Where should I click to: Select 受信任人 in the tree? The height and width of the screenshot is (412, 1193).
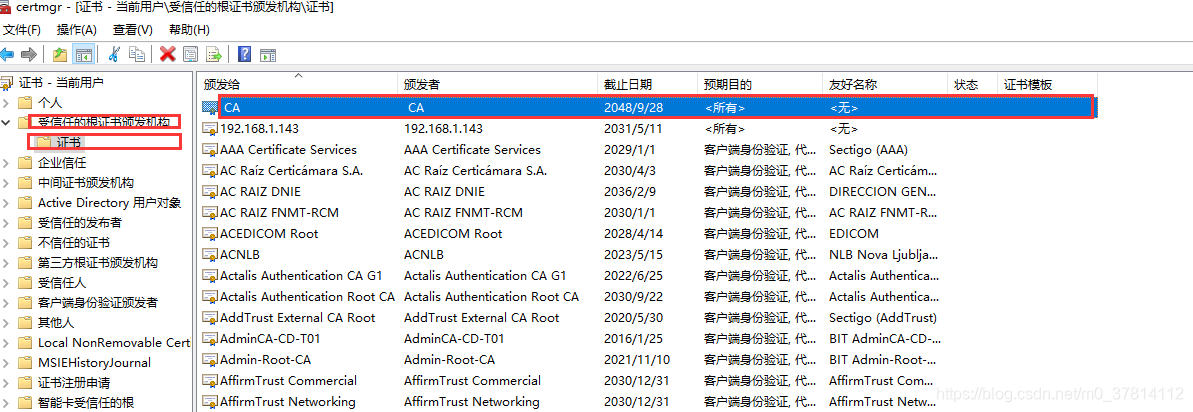pyautogui.click(x=62, y=283)
